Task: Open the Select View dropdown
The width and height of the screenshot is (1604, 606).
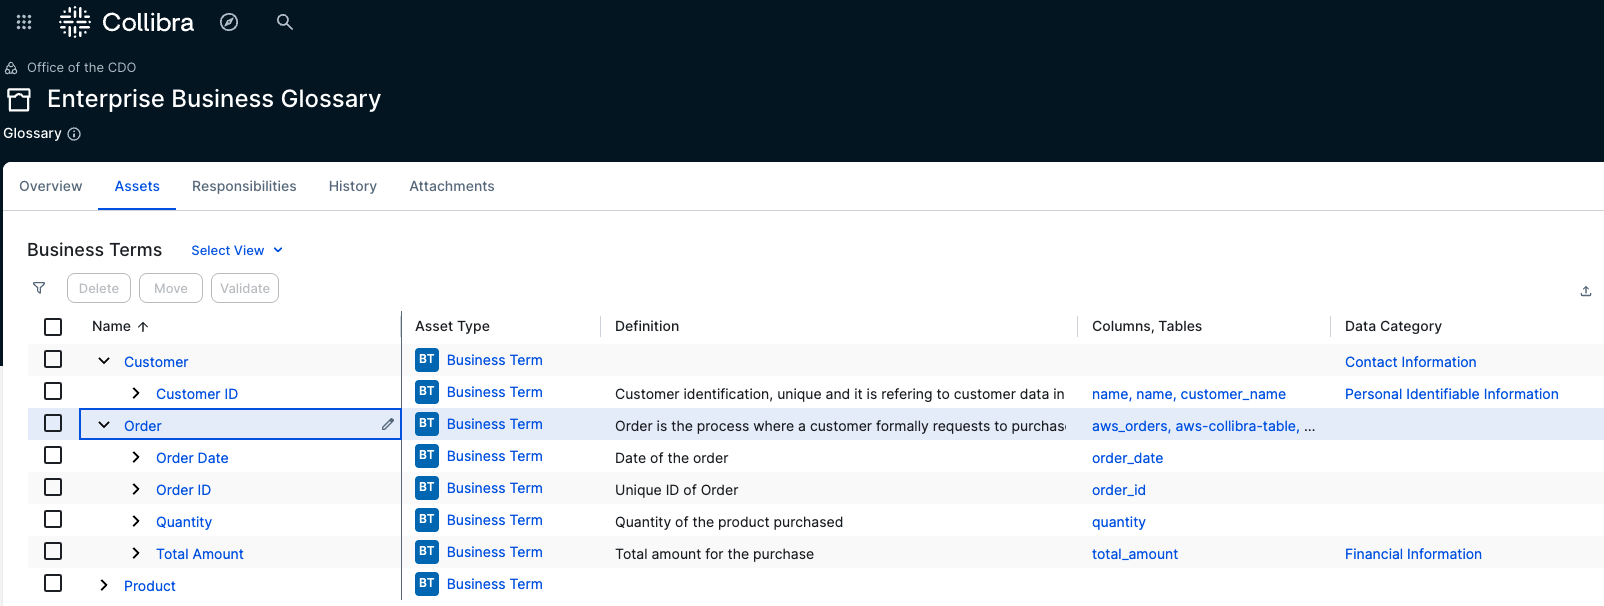Action: point(237,250)
